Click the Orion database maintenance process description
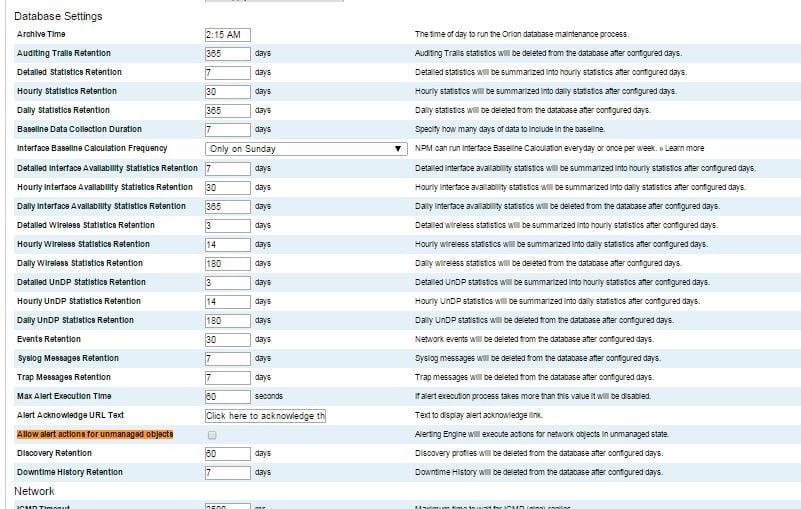The image size is (801, 509). point(522,34)
